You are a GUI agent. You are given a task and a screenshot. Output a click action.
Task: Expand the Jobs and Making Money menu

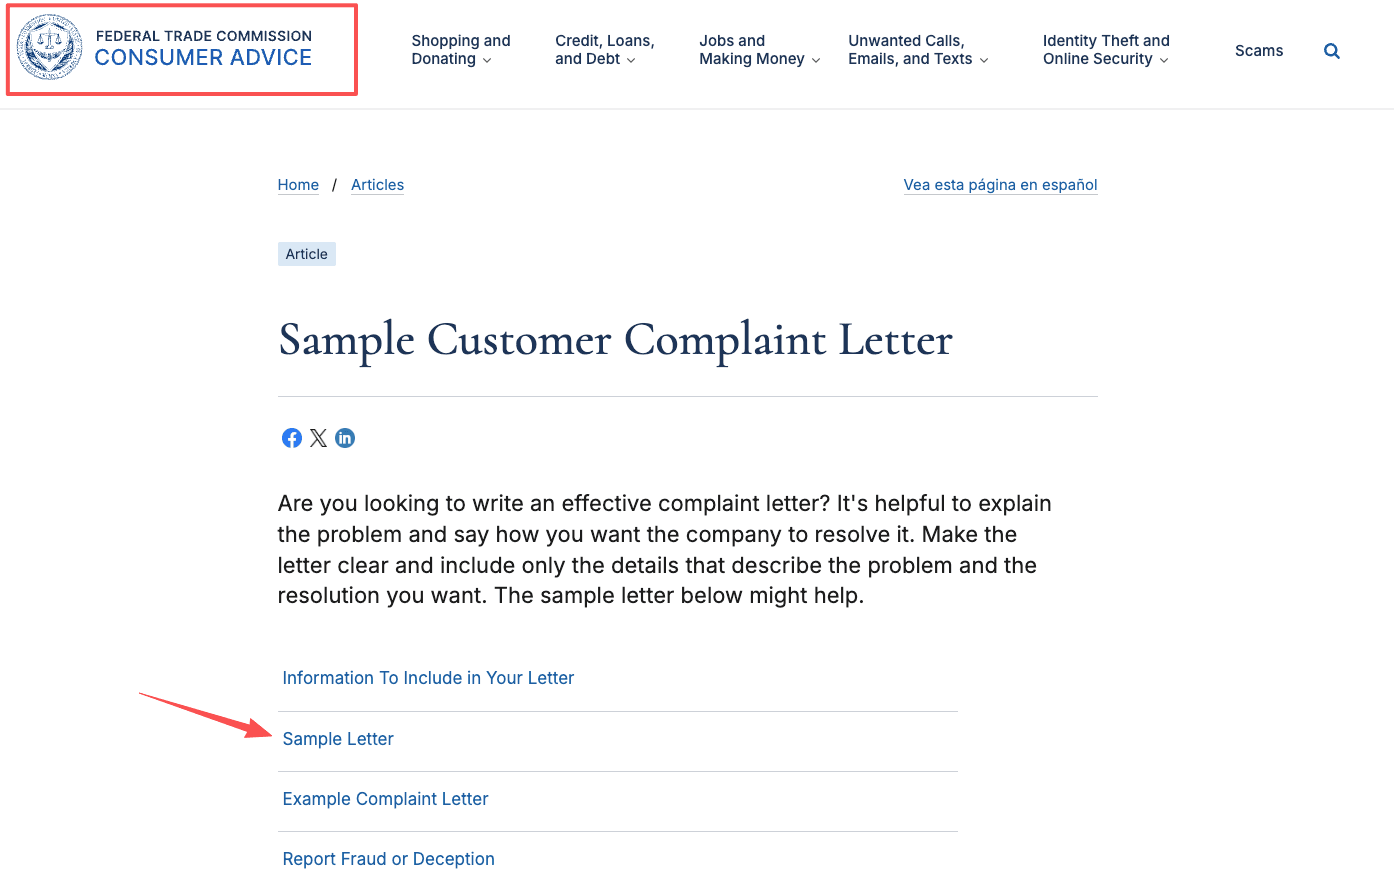click(752, 50)
